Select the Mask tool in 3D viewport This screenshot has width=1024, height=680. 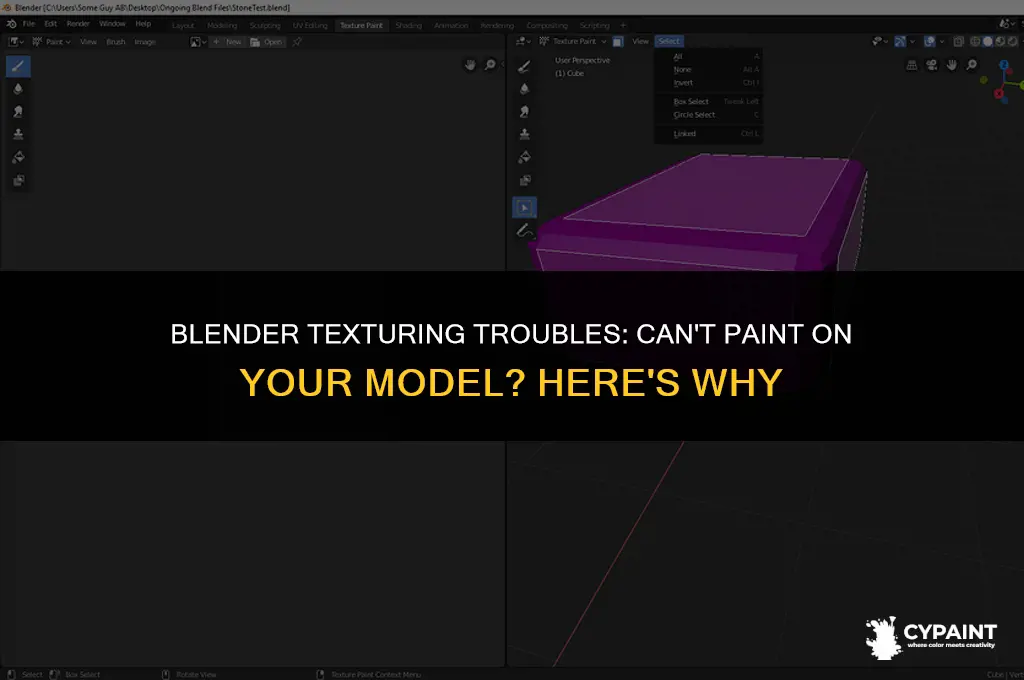click(524, 180)
